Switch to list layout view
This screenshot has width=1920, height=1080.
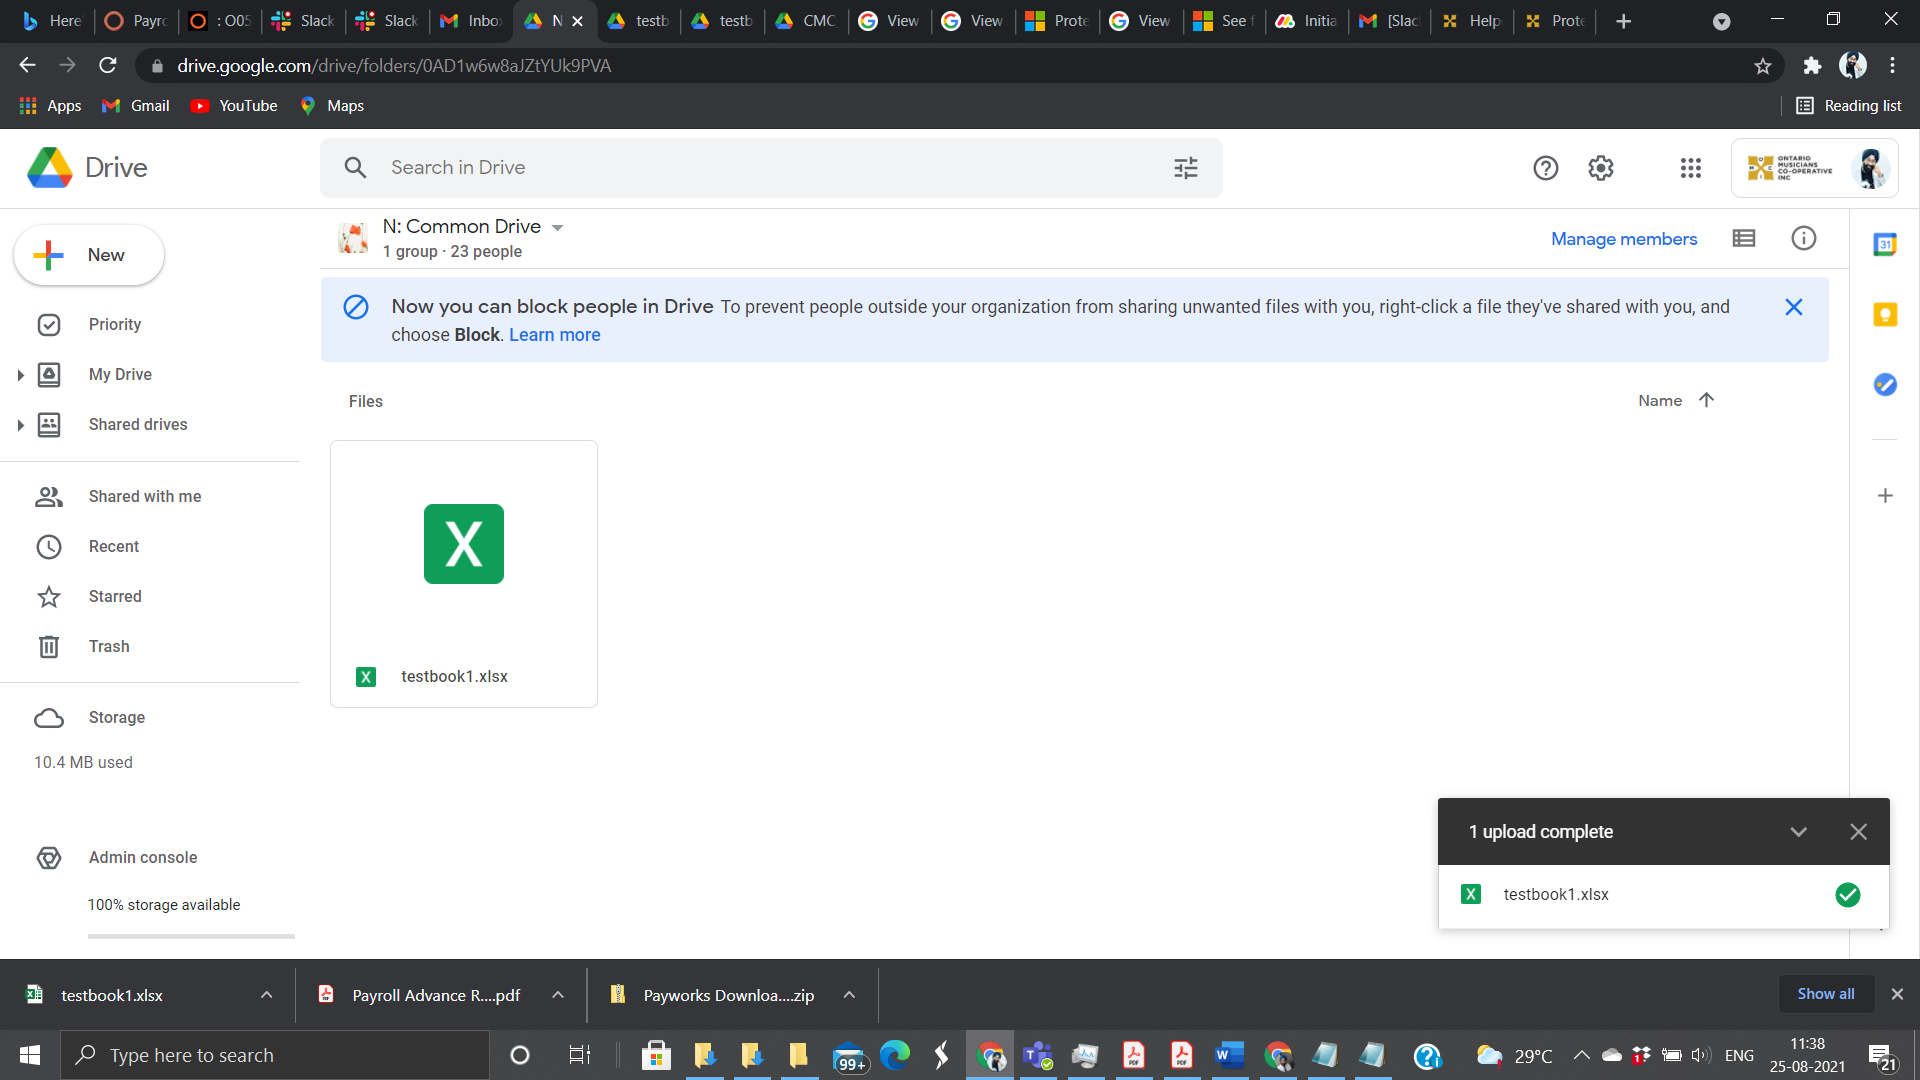pyautogui.click(x=1744, y=238)
